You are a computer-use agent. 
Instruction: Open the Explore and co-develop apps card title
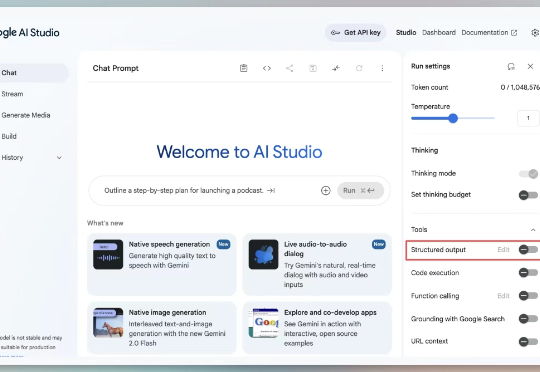click(330, 312)
